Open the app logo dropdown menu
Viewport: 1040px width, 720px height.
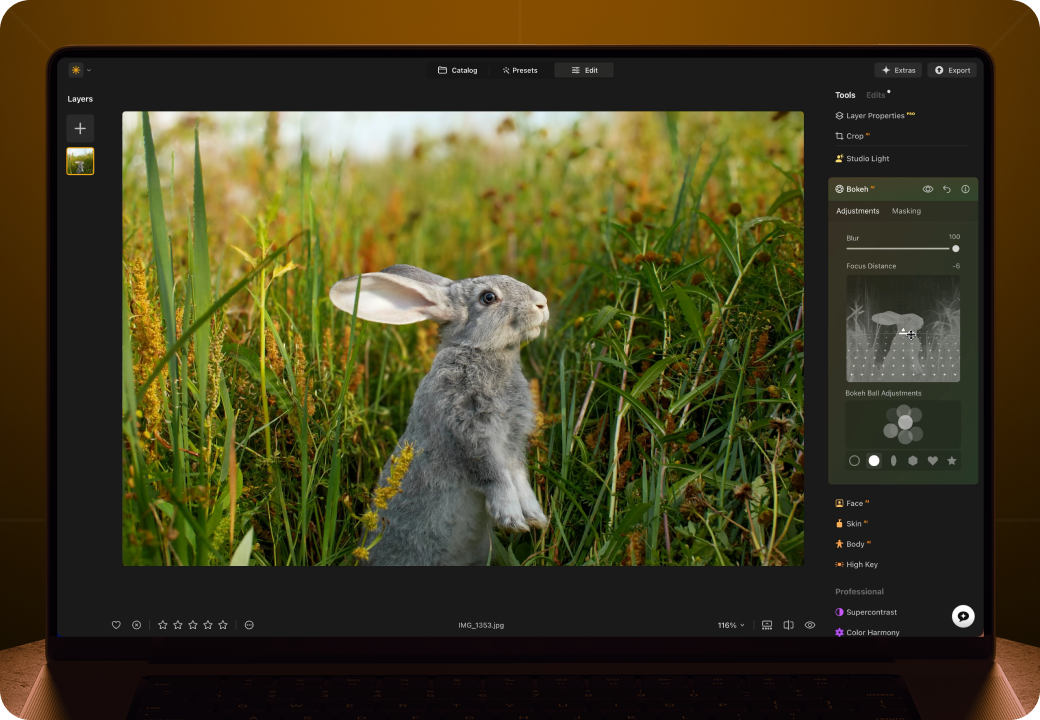point(79,70)
